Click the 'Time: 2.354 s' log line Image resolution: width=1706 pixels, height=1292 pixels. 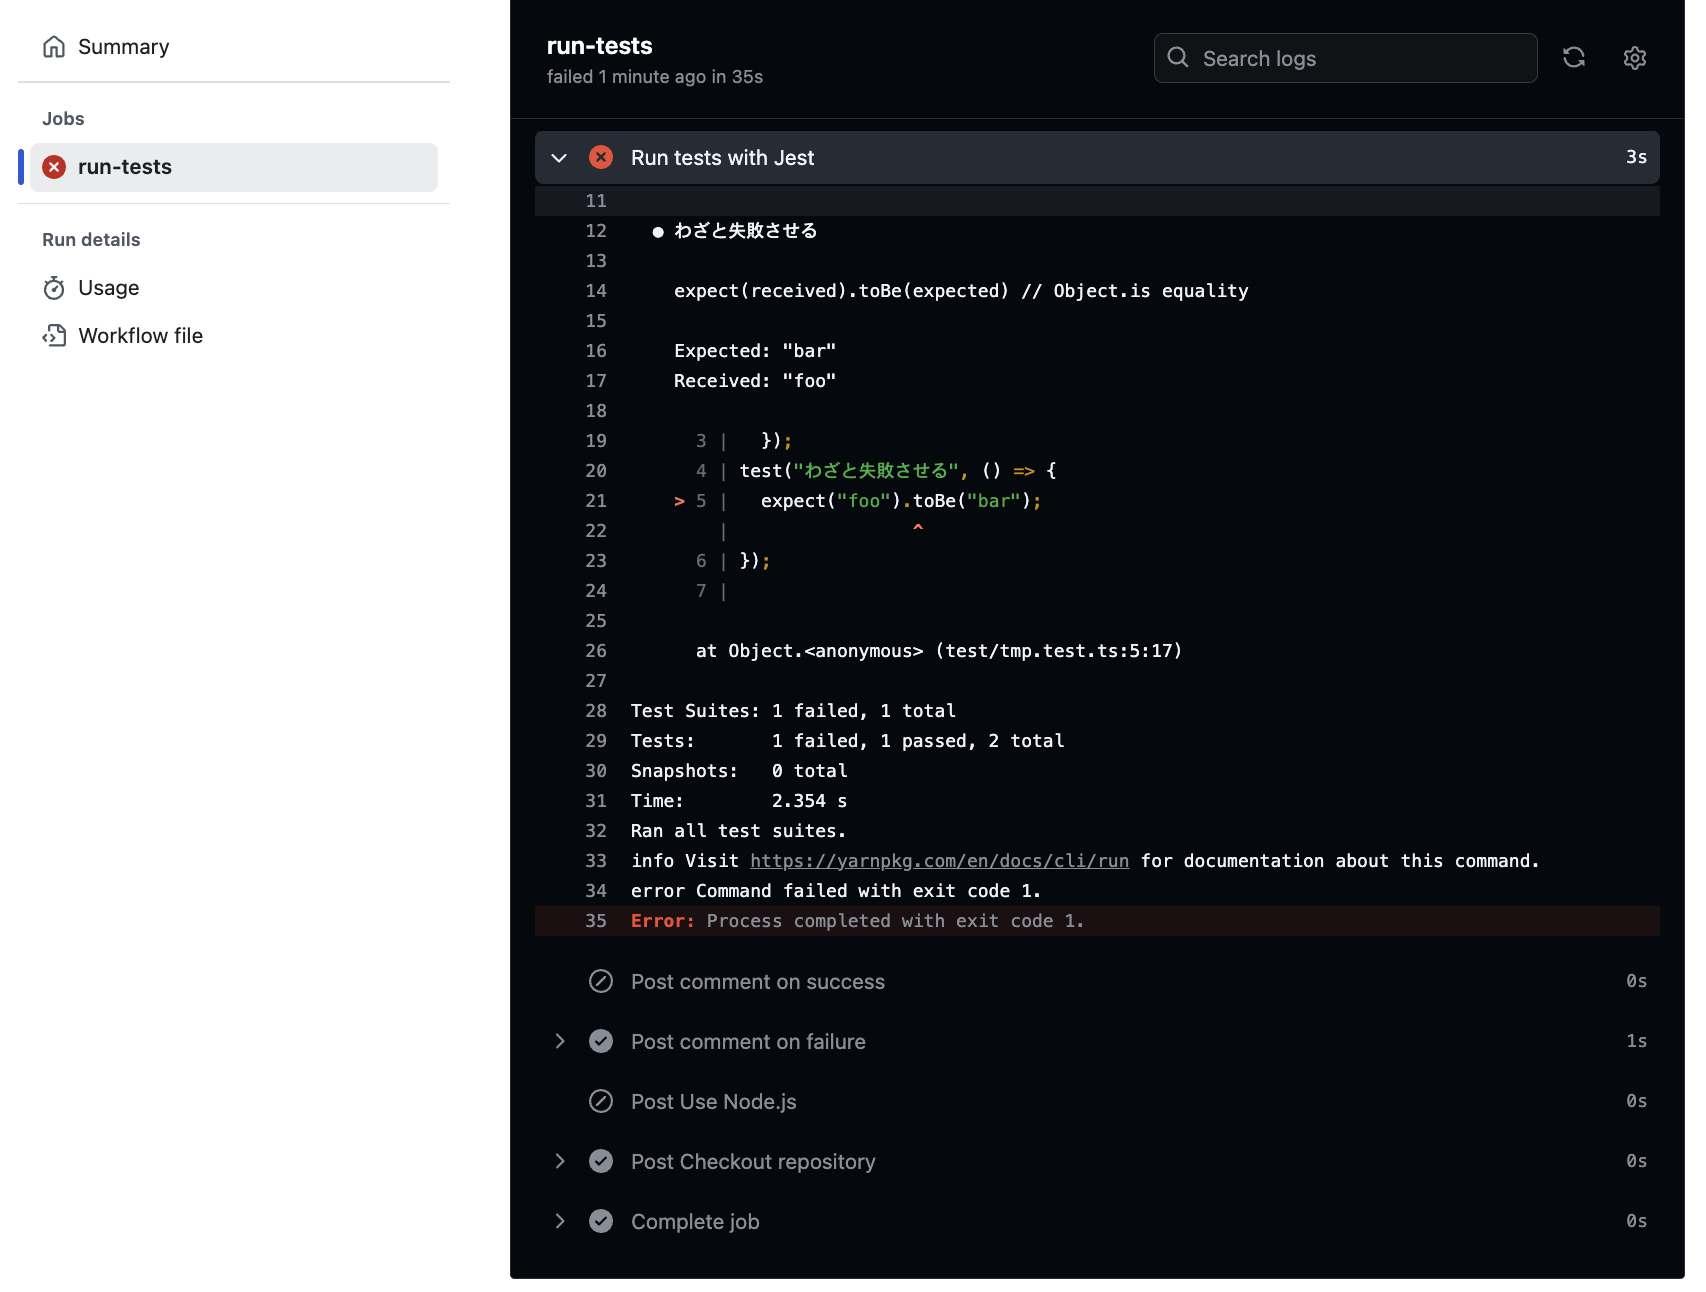coord(739,801)
